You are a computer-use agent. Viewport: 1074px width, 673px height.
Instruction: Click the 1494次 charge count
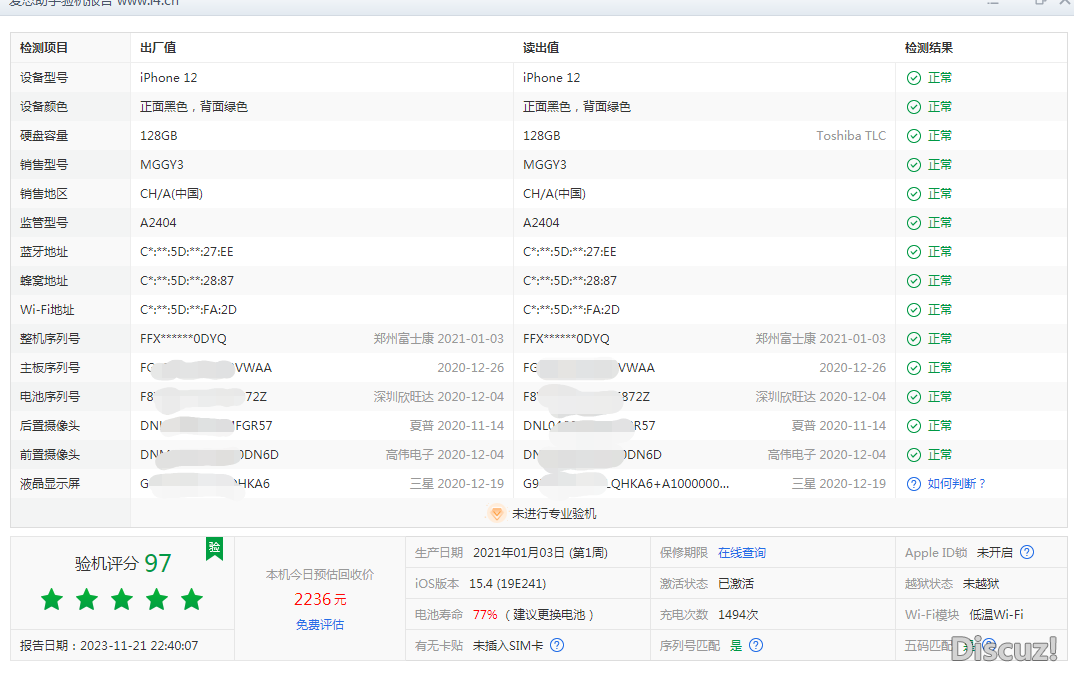point(738,615)
